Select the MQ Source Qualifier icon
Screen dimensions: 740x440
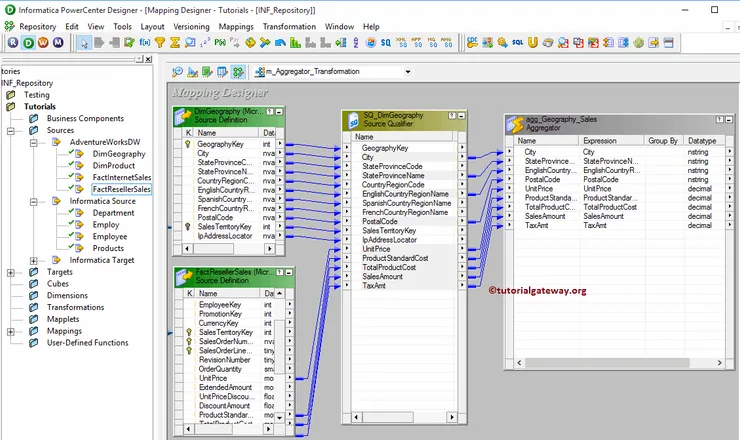432,43
